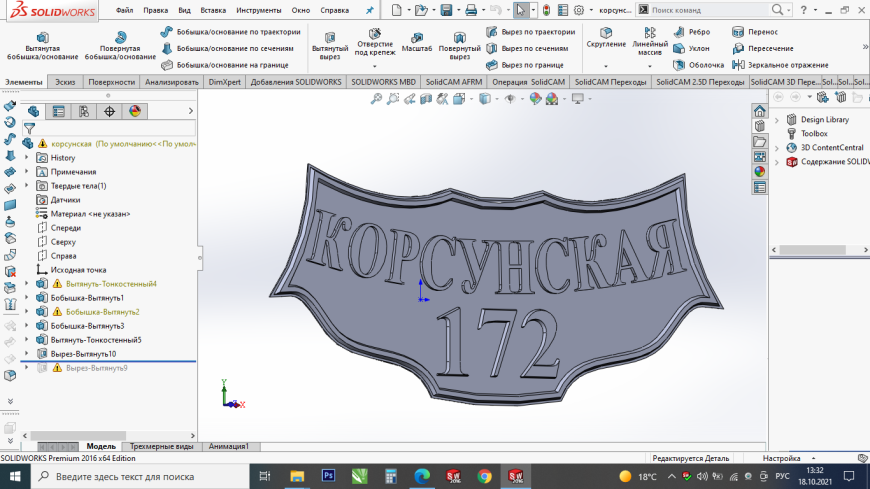
Task: Switch to the Анимация1 tab
Action: pos(229,446)
